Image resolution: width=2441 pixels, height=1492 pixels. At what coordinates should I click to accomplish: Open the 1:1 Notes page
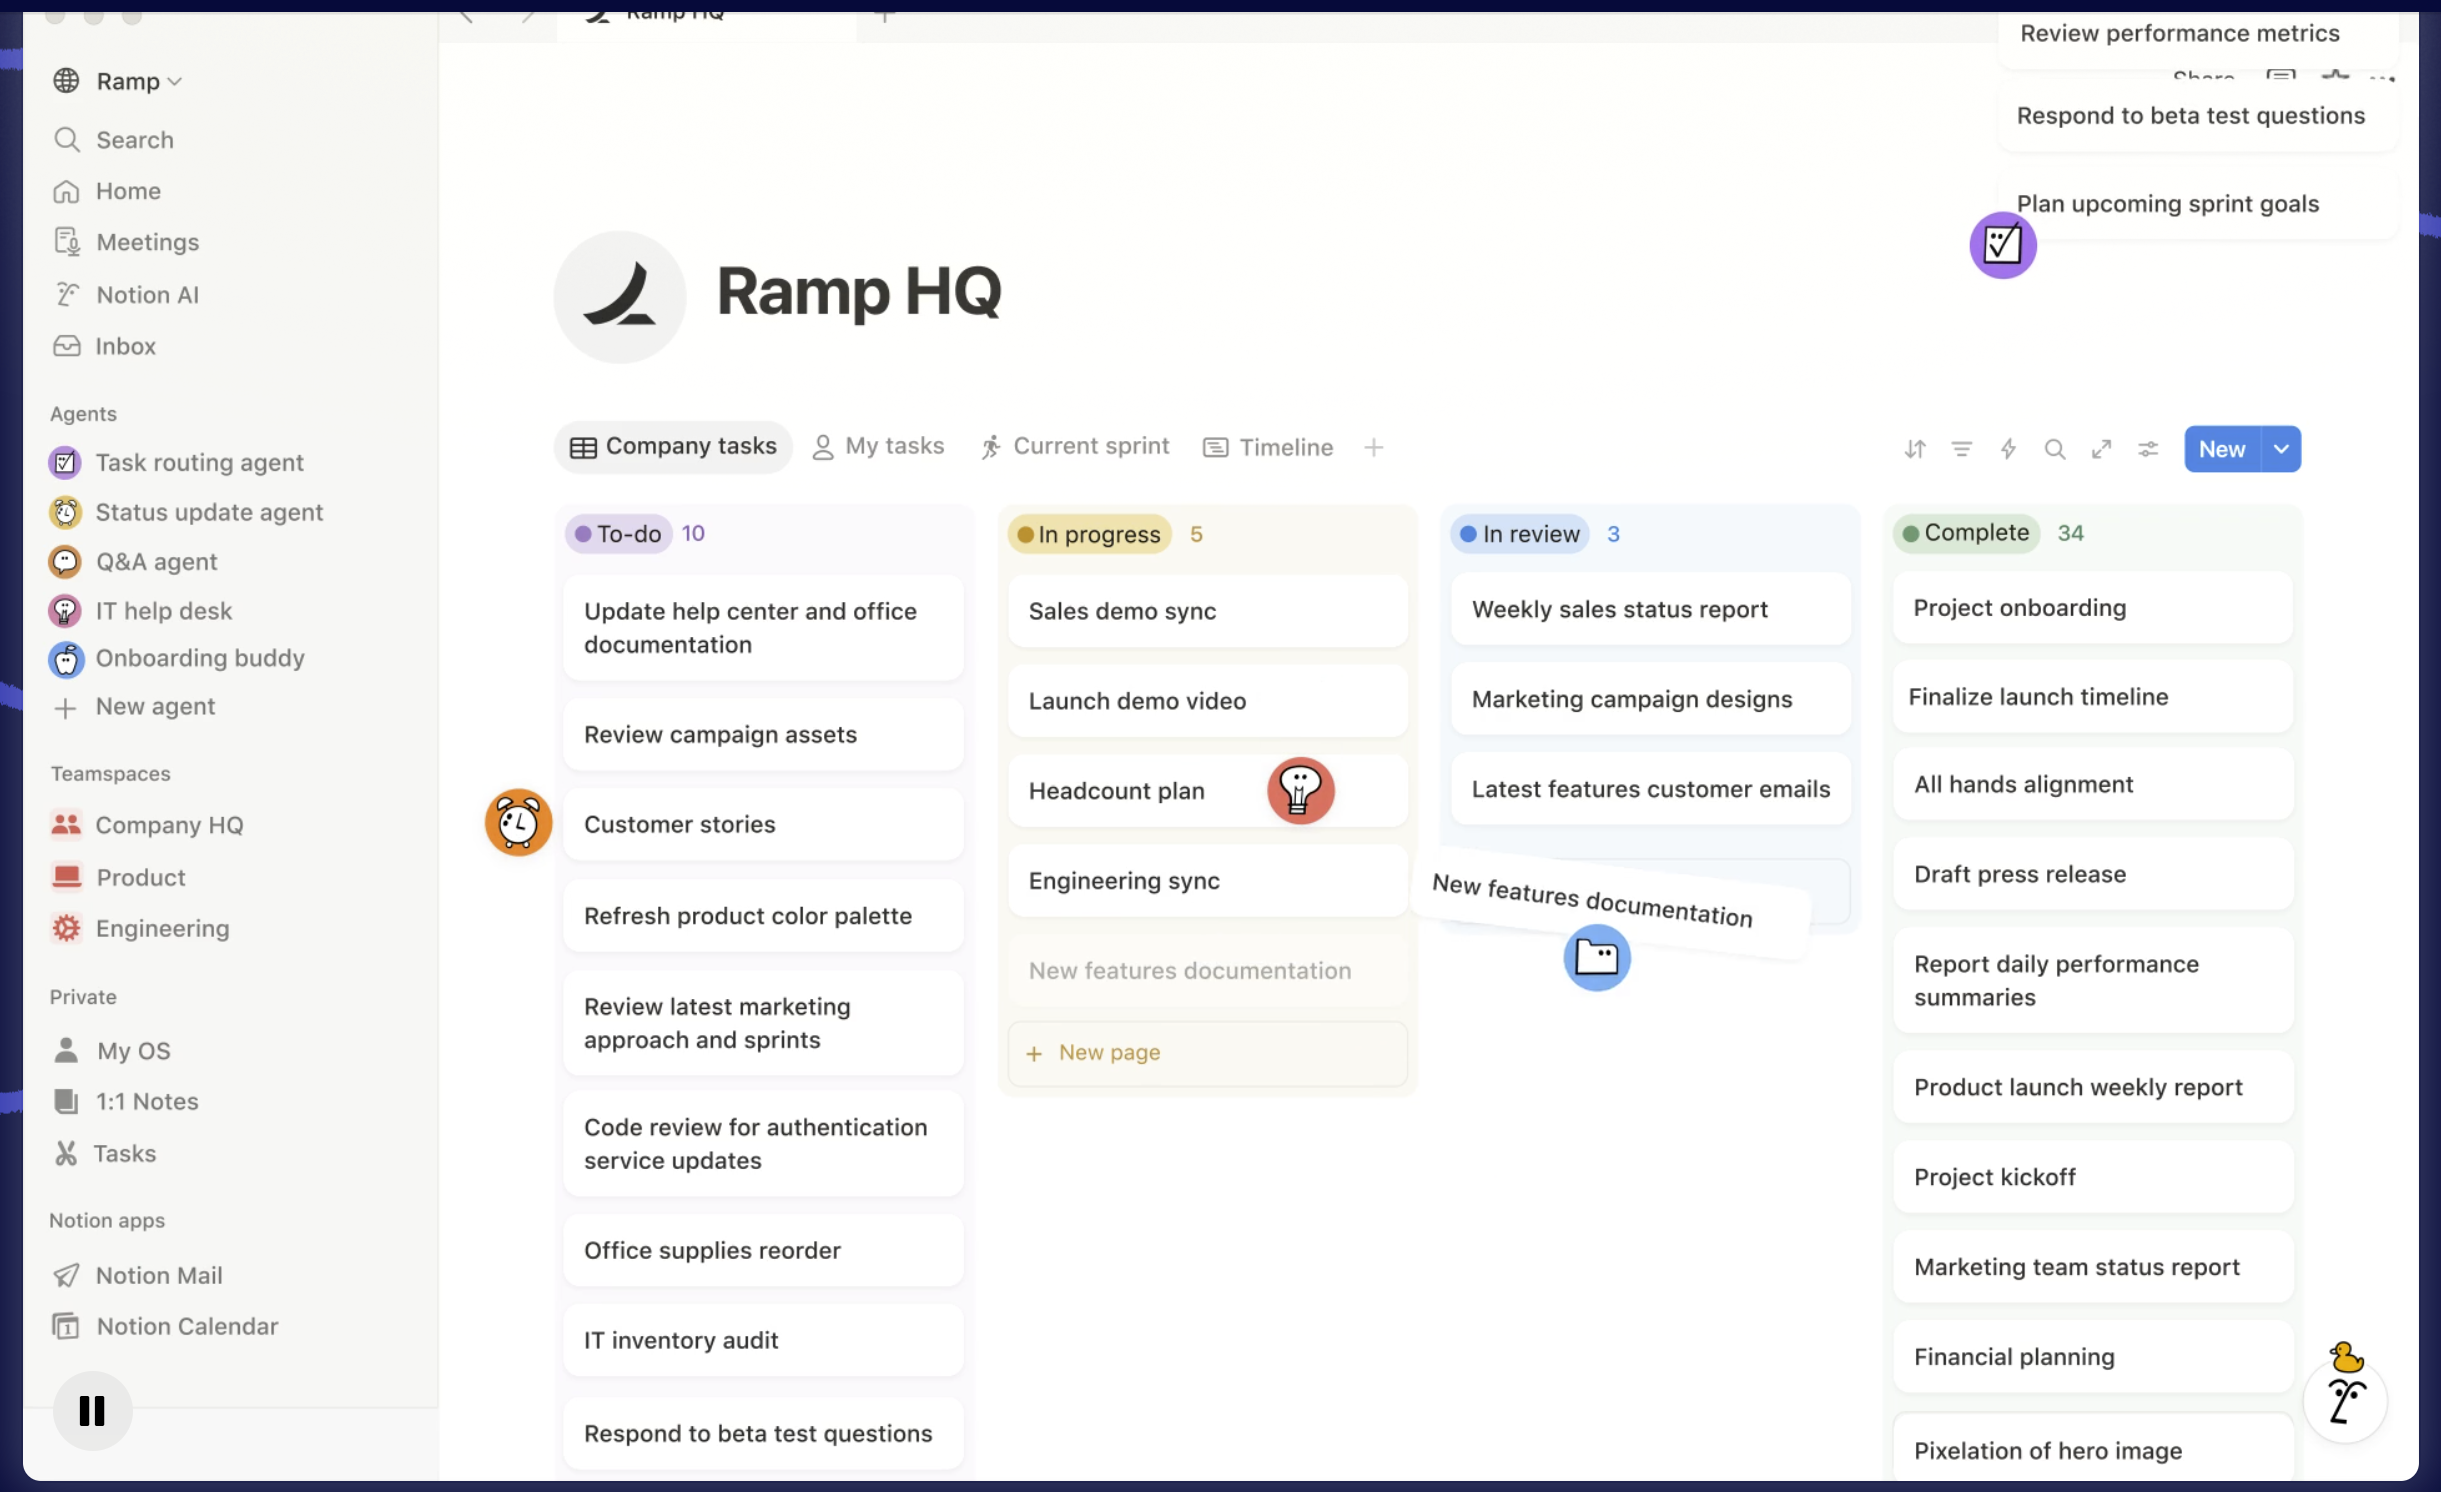[x=147, y=1101]
